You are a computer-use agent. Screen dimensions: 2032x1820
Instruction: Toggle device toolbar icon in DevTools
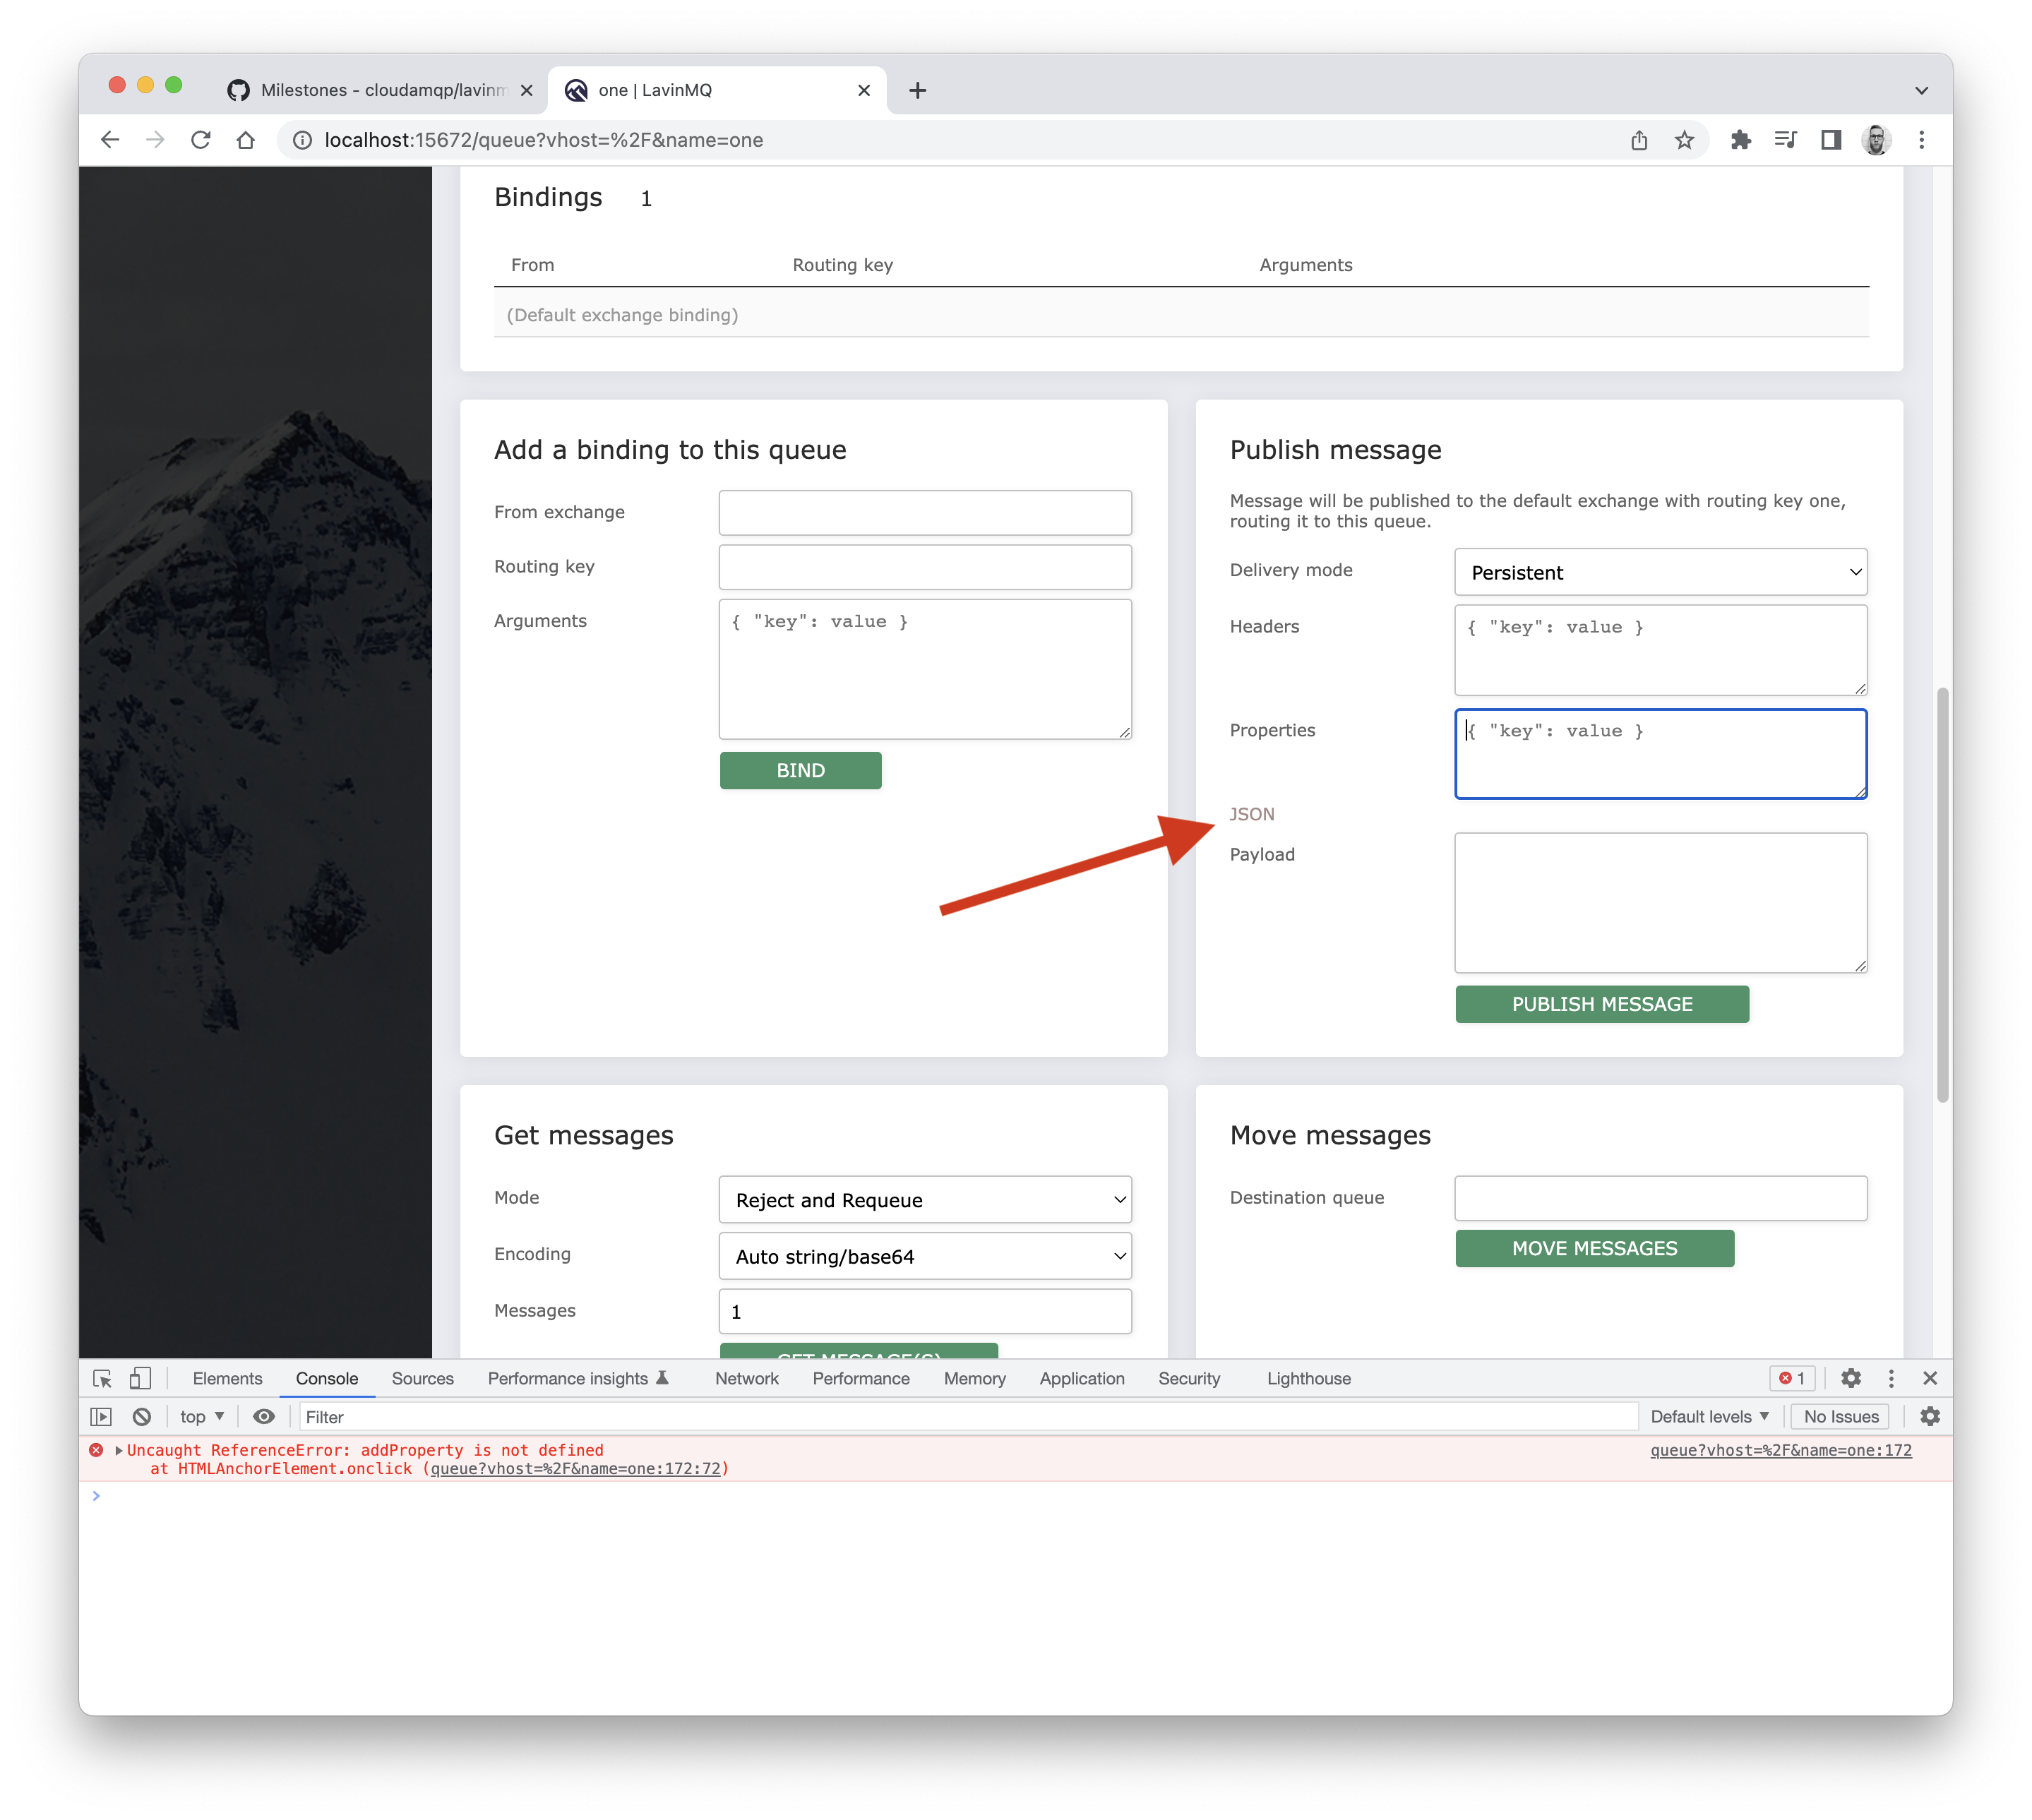pyautogui.click(x=140, y=1378)
